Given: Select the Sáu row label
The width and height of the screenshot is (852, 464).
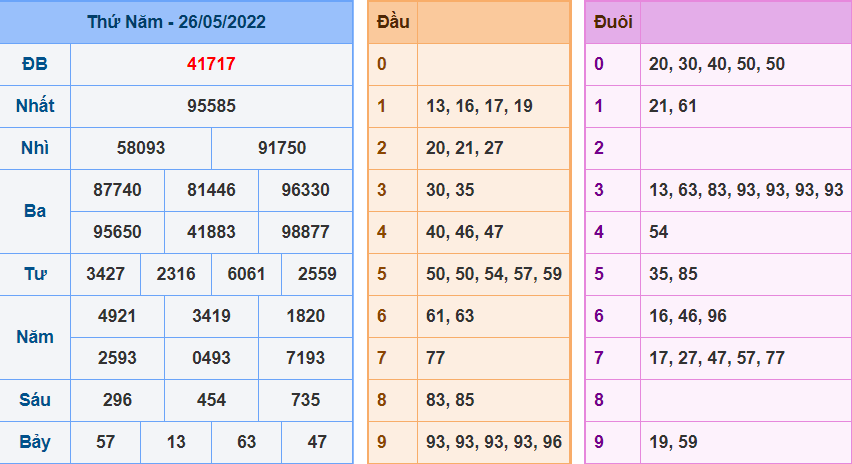Looking at the screenshot, I should pyautogui.click(x=35, y=400).
